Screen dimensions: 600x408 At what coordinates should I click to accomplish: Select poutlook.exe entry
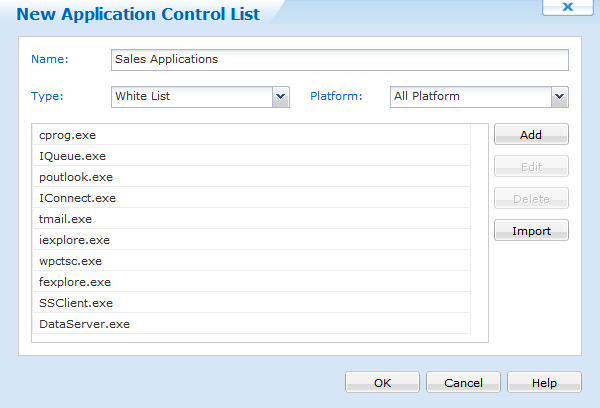tap(251, 177)
